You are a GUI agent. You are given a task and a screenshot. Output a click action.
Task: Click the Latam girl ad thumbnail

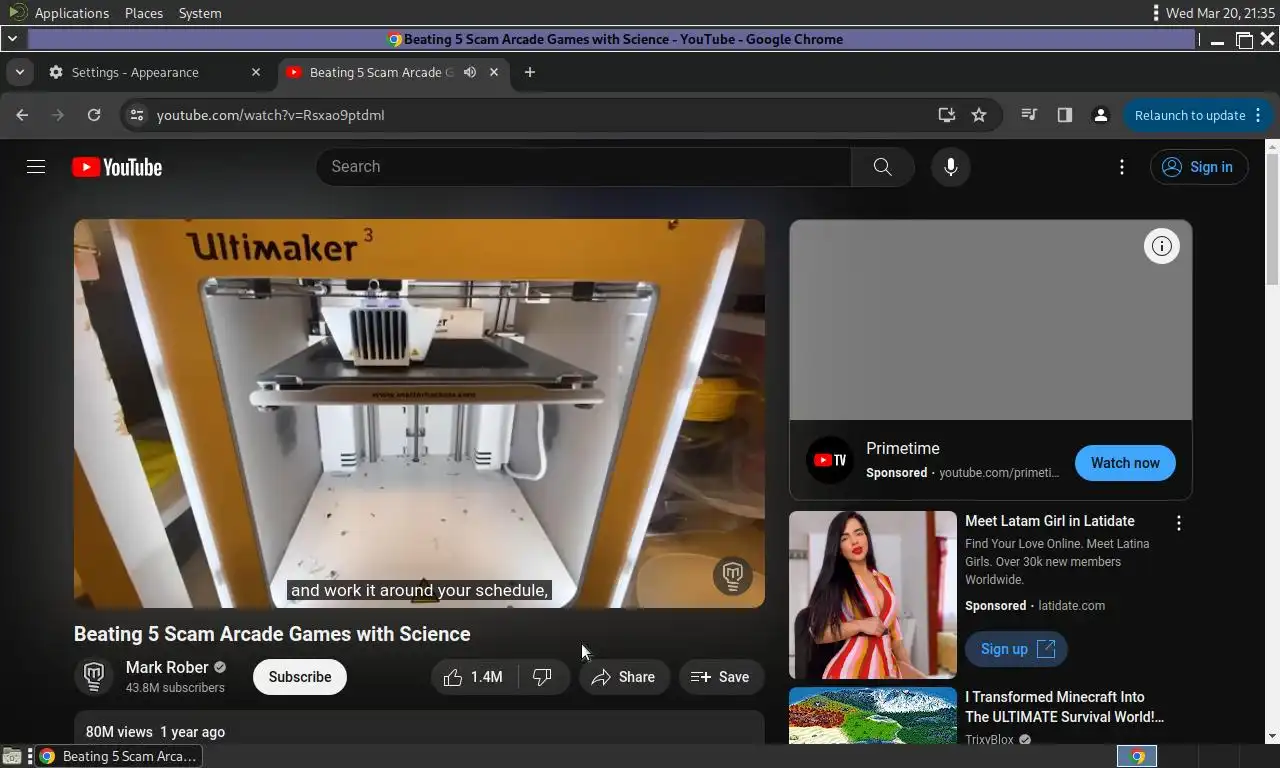pos(873,595)
